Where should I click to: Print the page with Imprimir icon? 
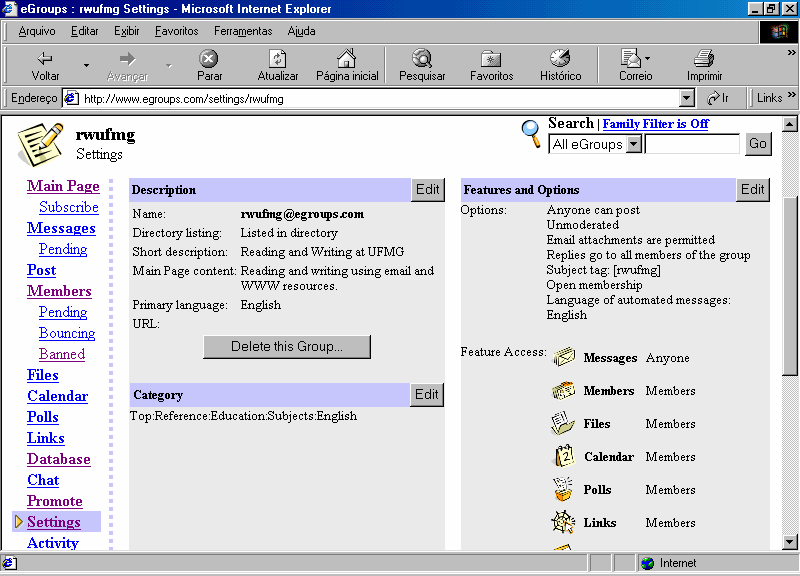704,59
